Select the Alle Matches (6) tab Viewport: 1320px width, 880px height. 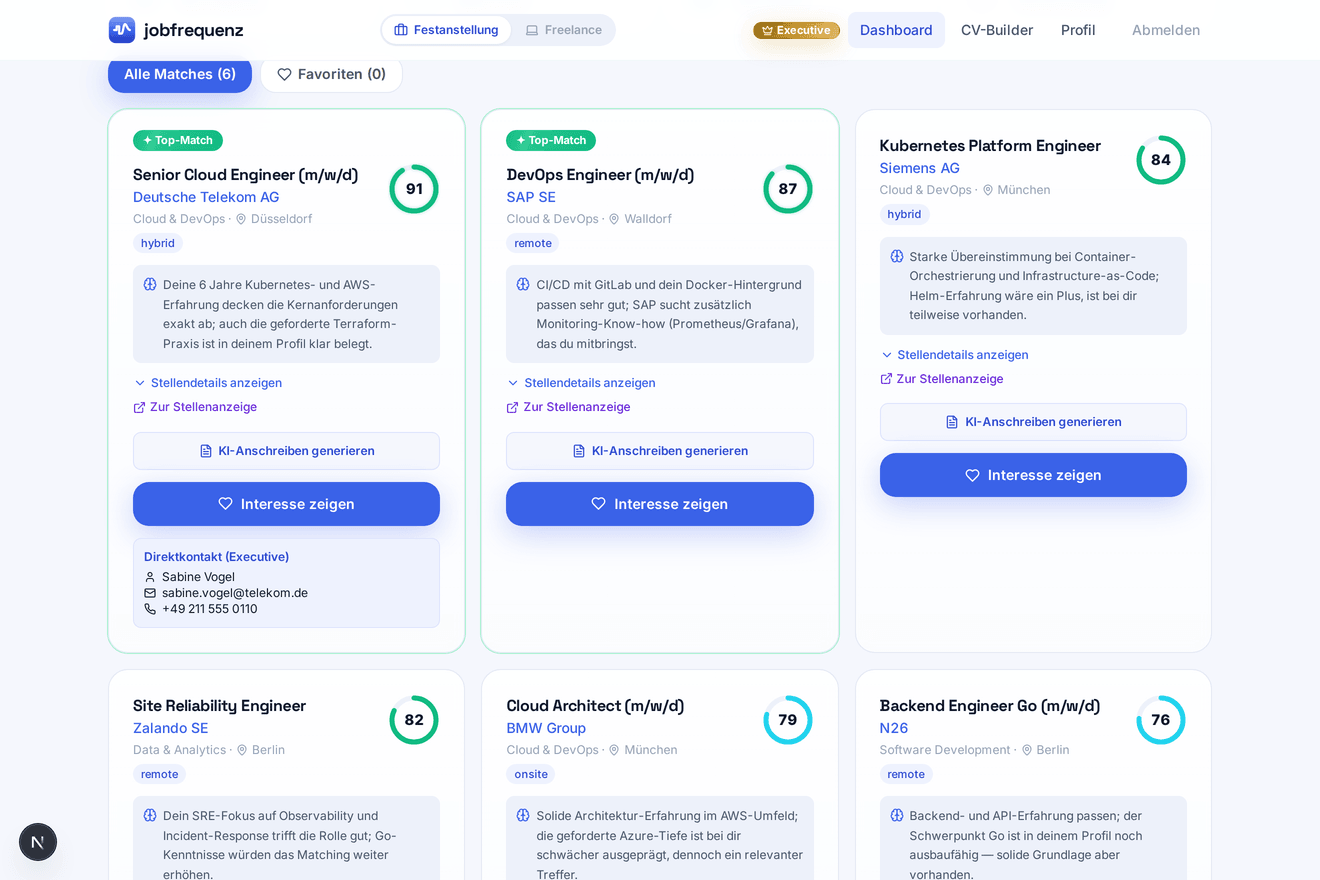pos(180,74)
